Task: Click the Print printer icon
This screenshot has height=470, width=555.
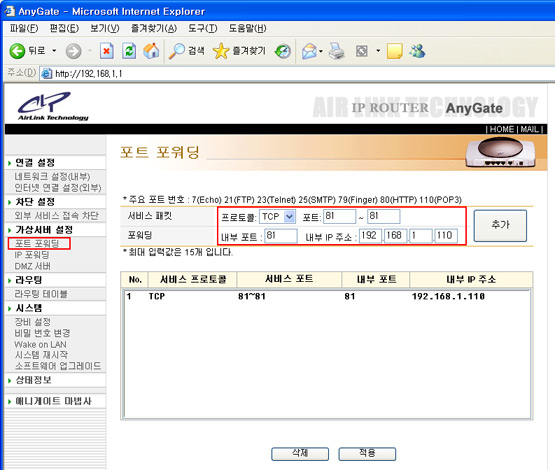Action: click(x=337, y=51)
